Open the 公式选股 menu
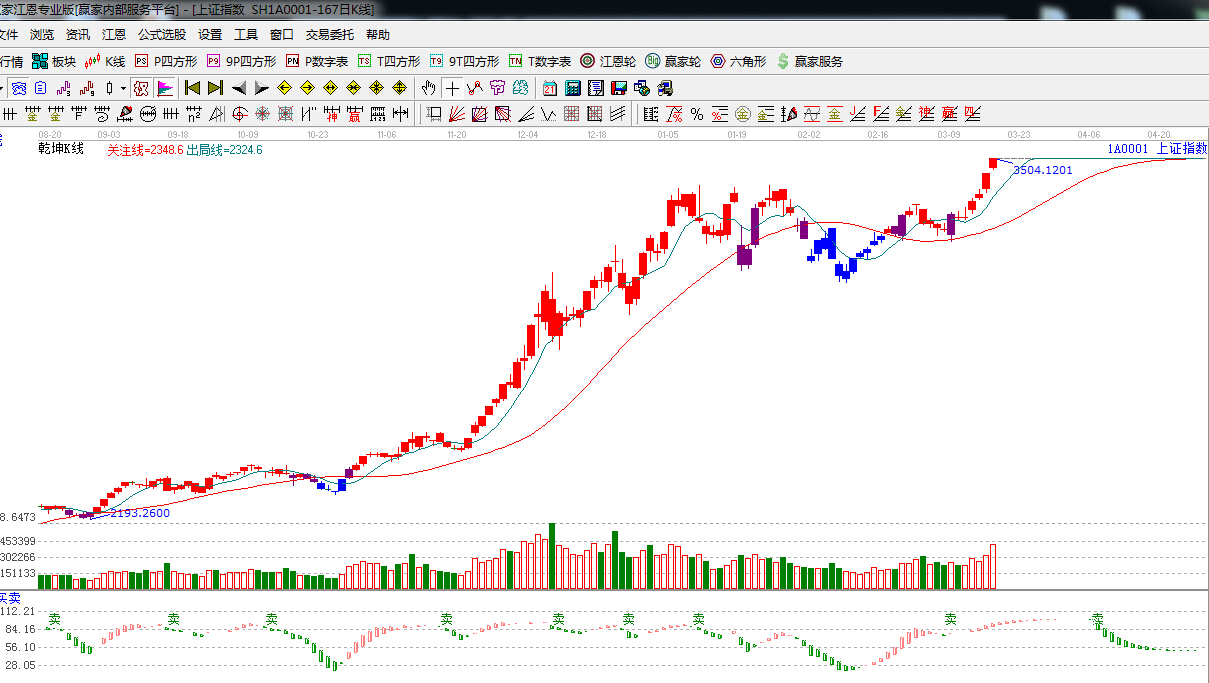1209x683 pixels. pyautogui.click(x=161, y=34)
